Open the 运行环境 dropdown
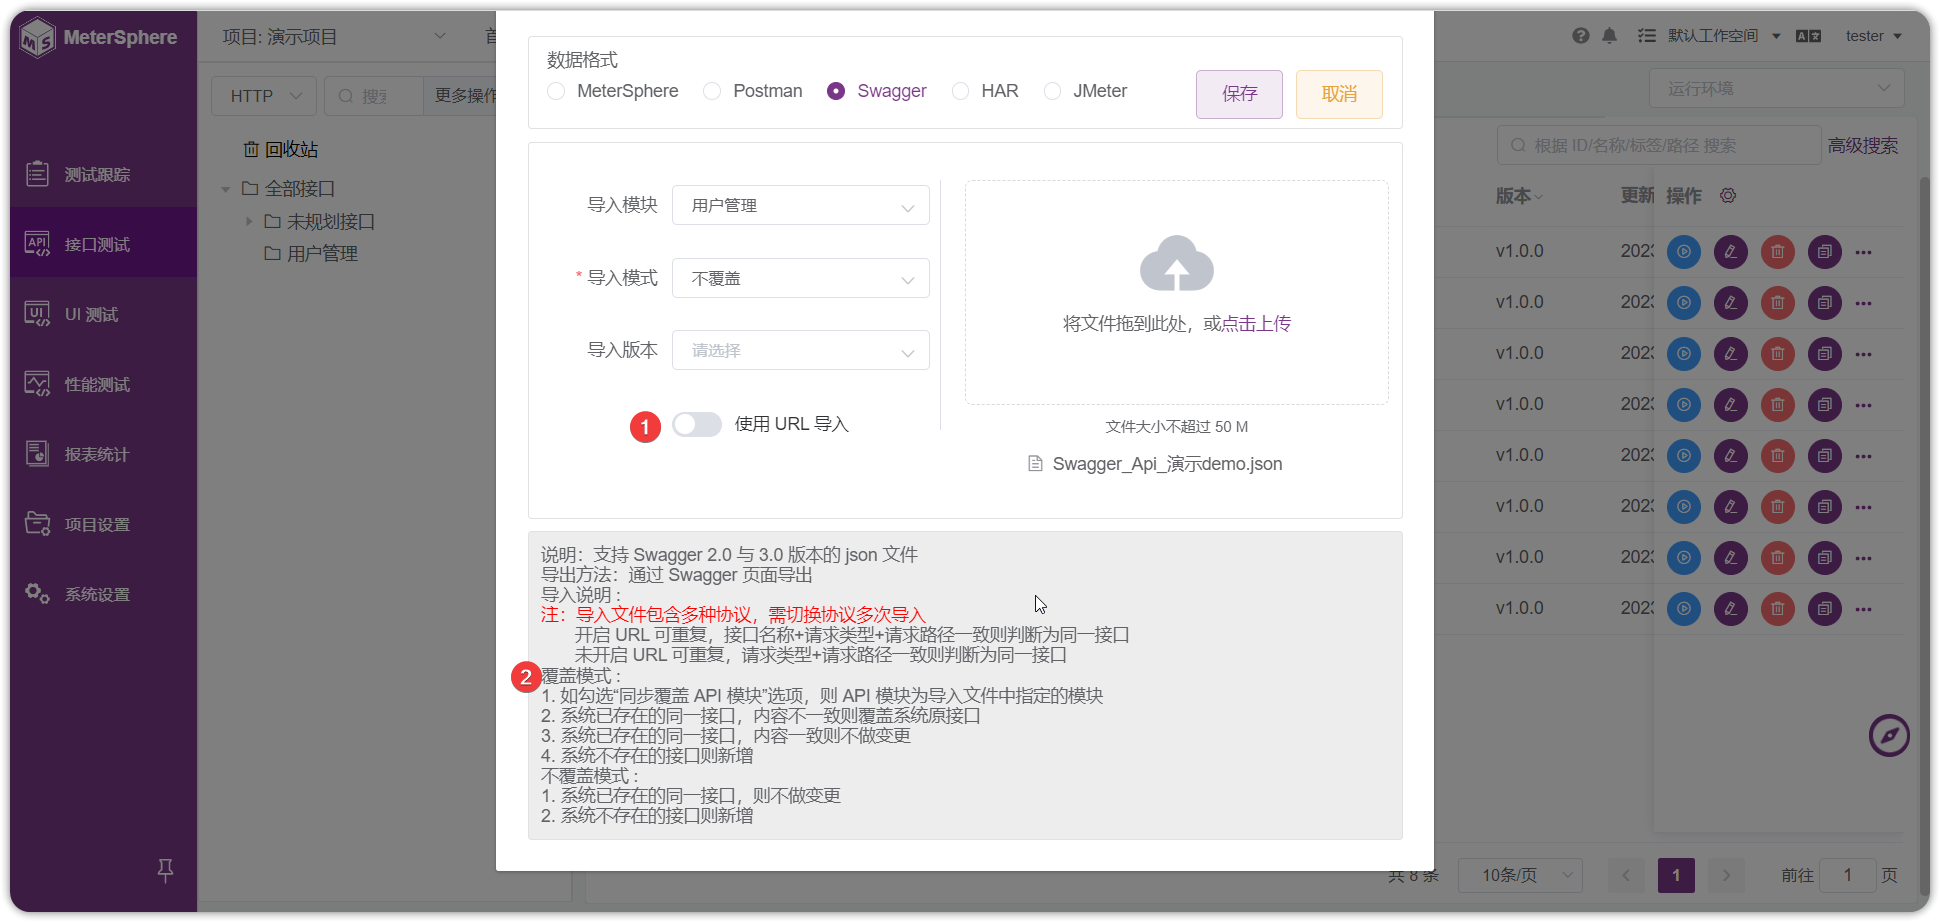This screenshot has width=1940, height=922. pos(1777,88)
